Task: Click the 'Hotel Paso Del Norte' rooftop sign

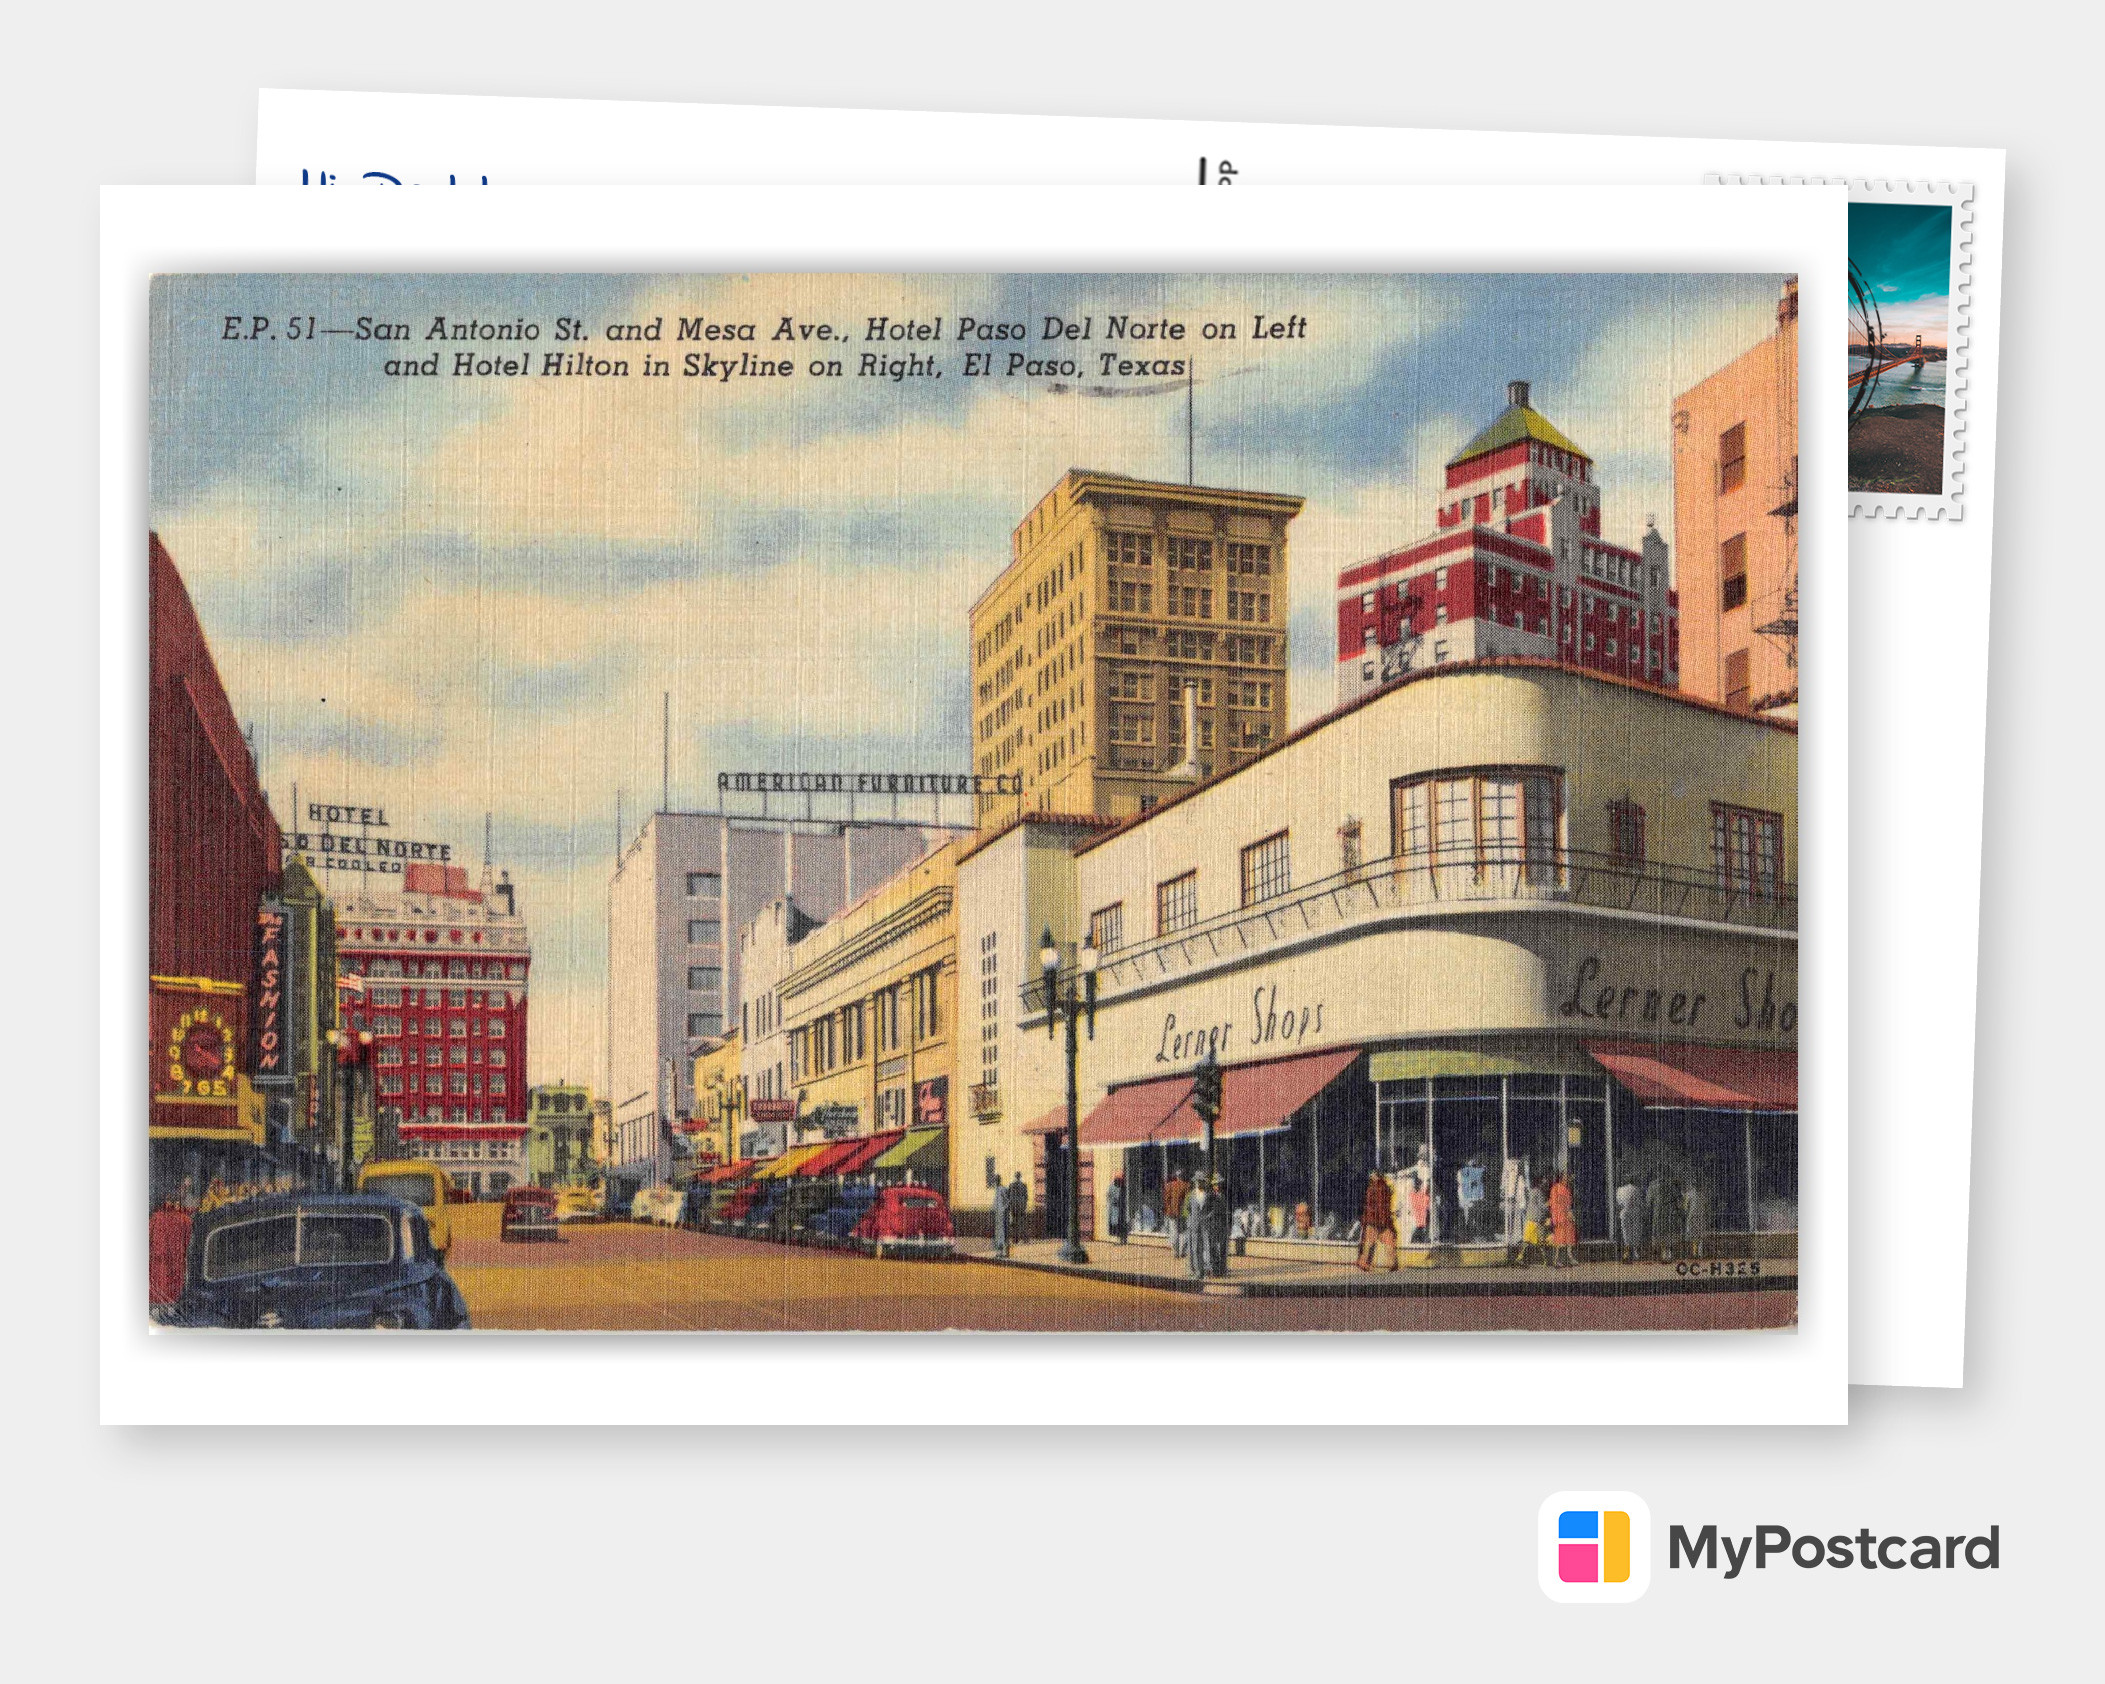Action: 367,839
